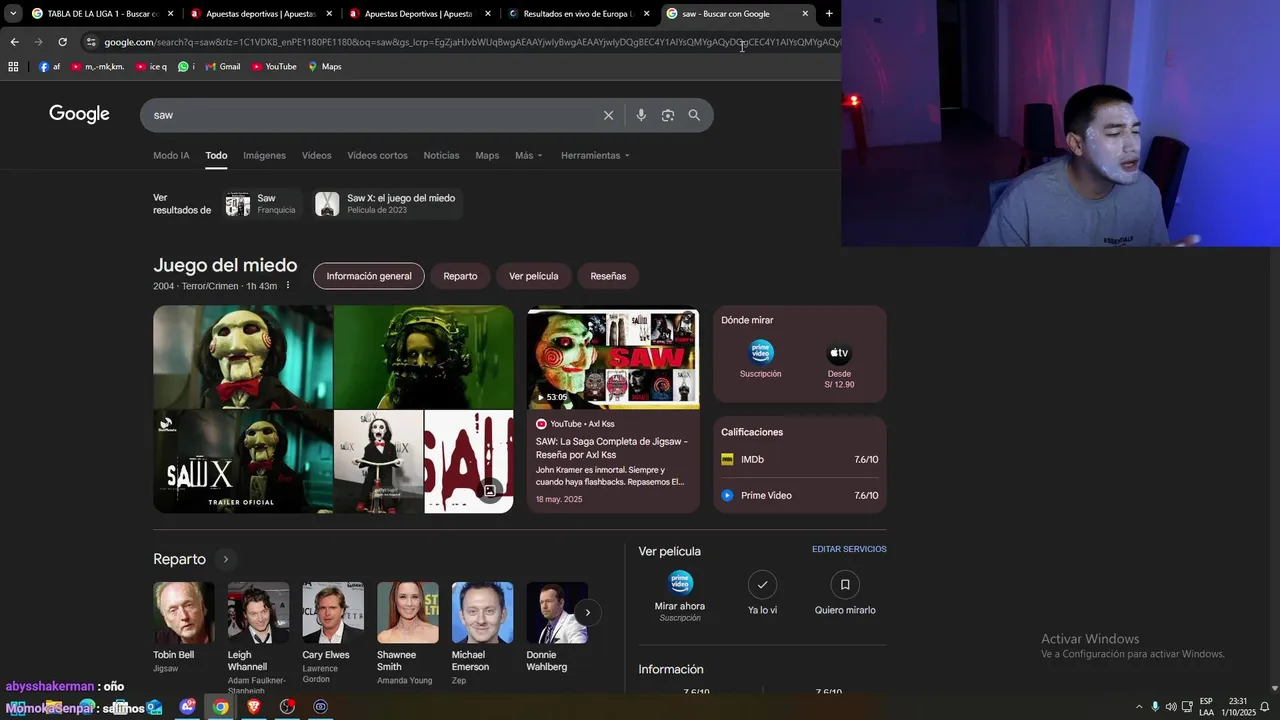
Task: Open the Billy puppet main image
Action: click(243, 357)
